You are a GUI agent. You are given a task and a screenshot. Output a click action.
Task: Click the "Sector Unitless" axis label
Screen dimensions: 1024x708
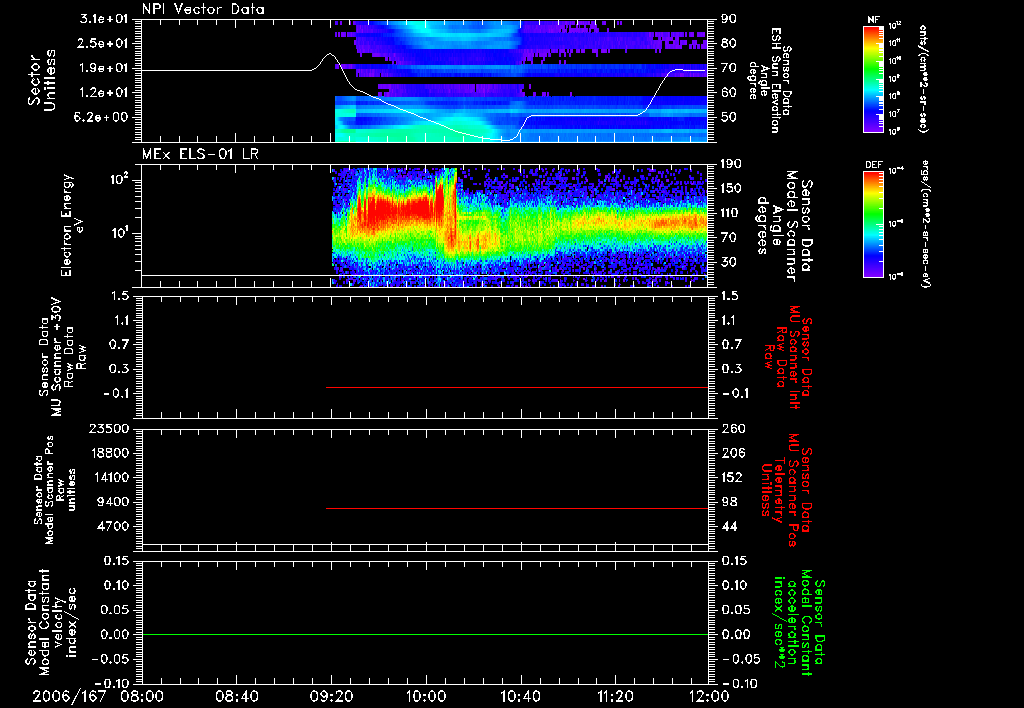click(42, 80)
